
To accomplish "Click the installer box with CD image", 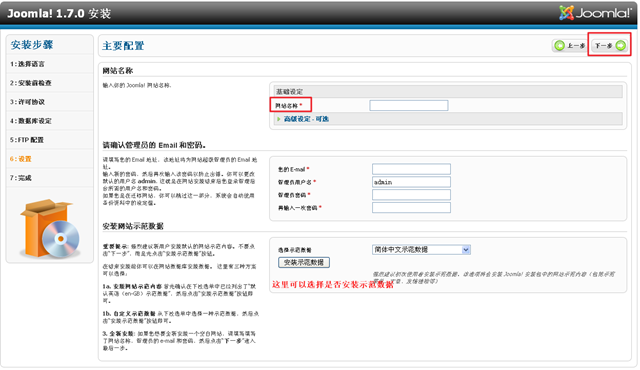I will 50,228.
